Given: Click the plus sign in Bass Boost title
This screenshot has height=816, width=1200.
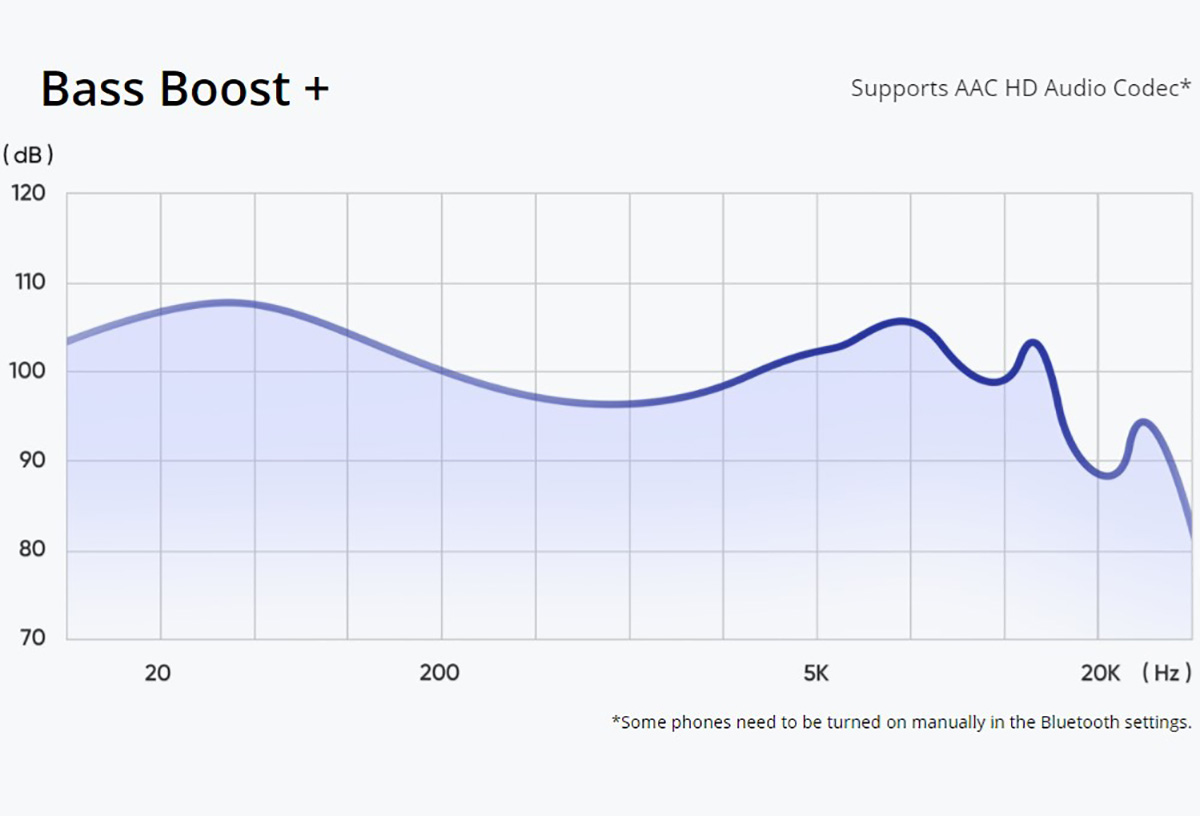Looking at the screenshot, I should (316, 90).
